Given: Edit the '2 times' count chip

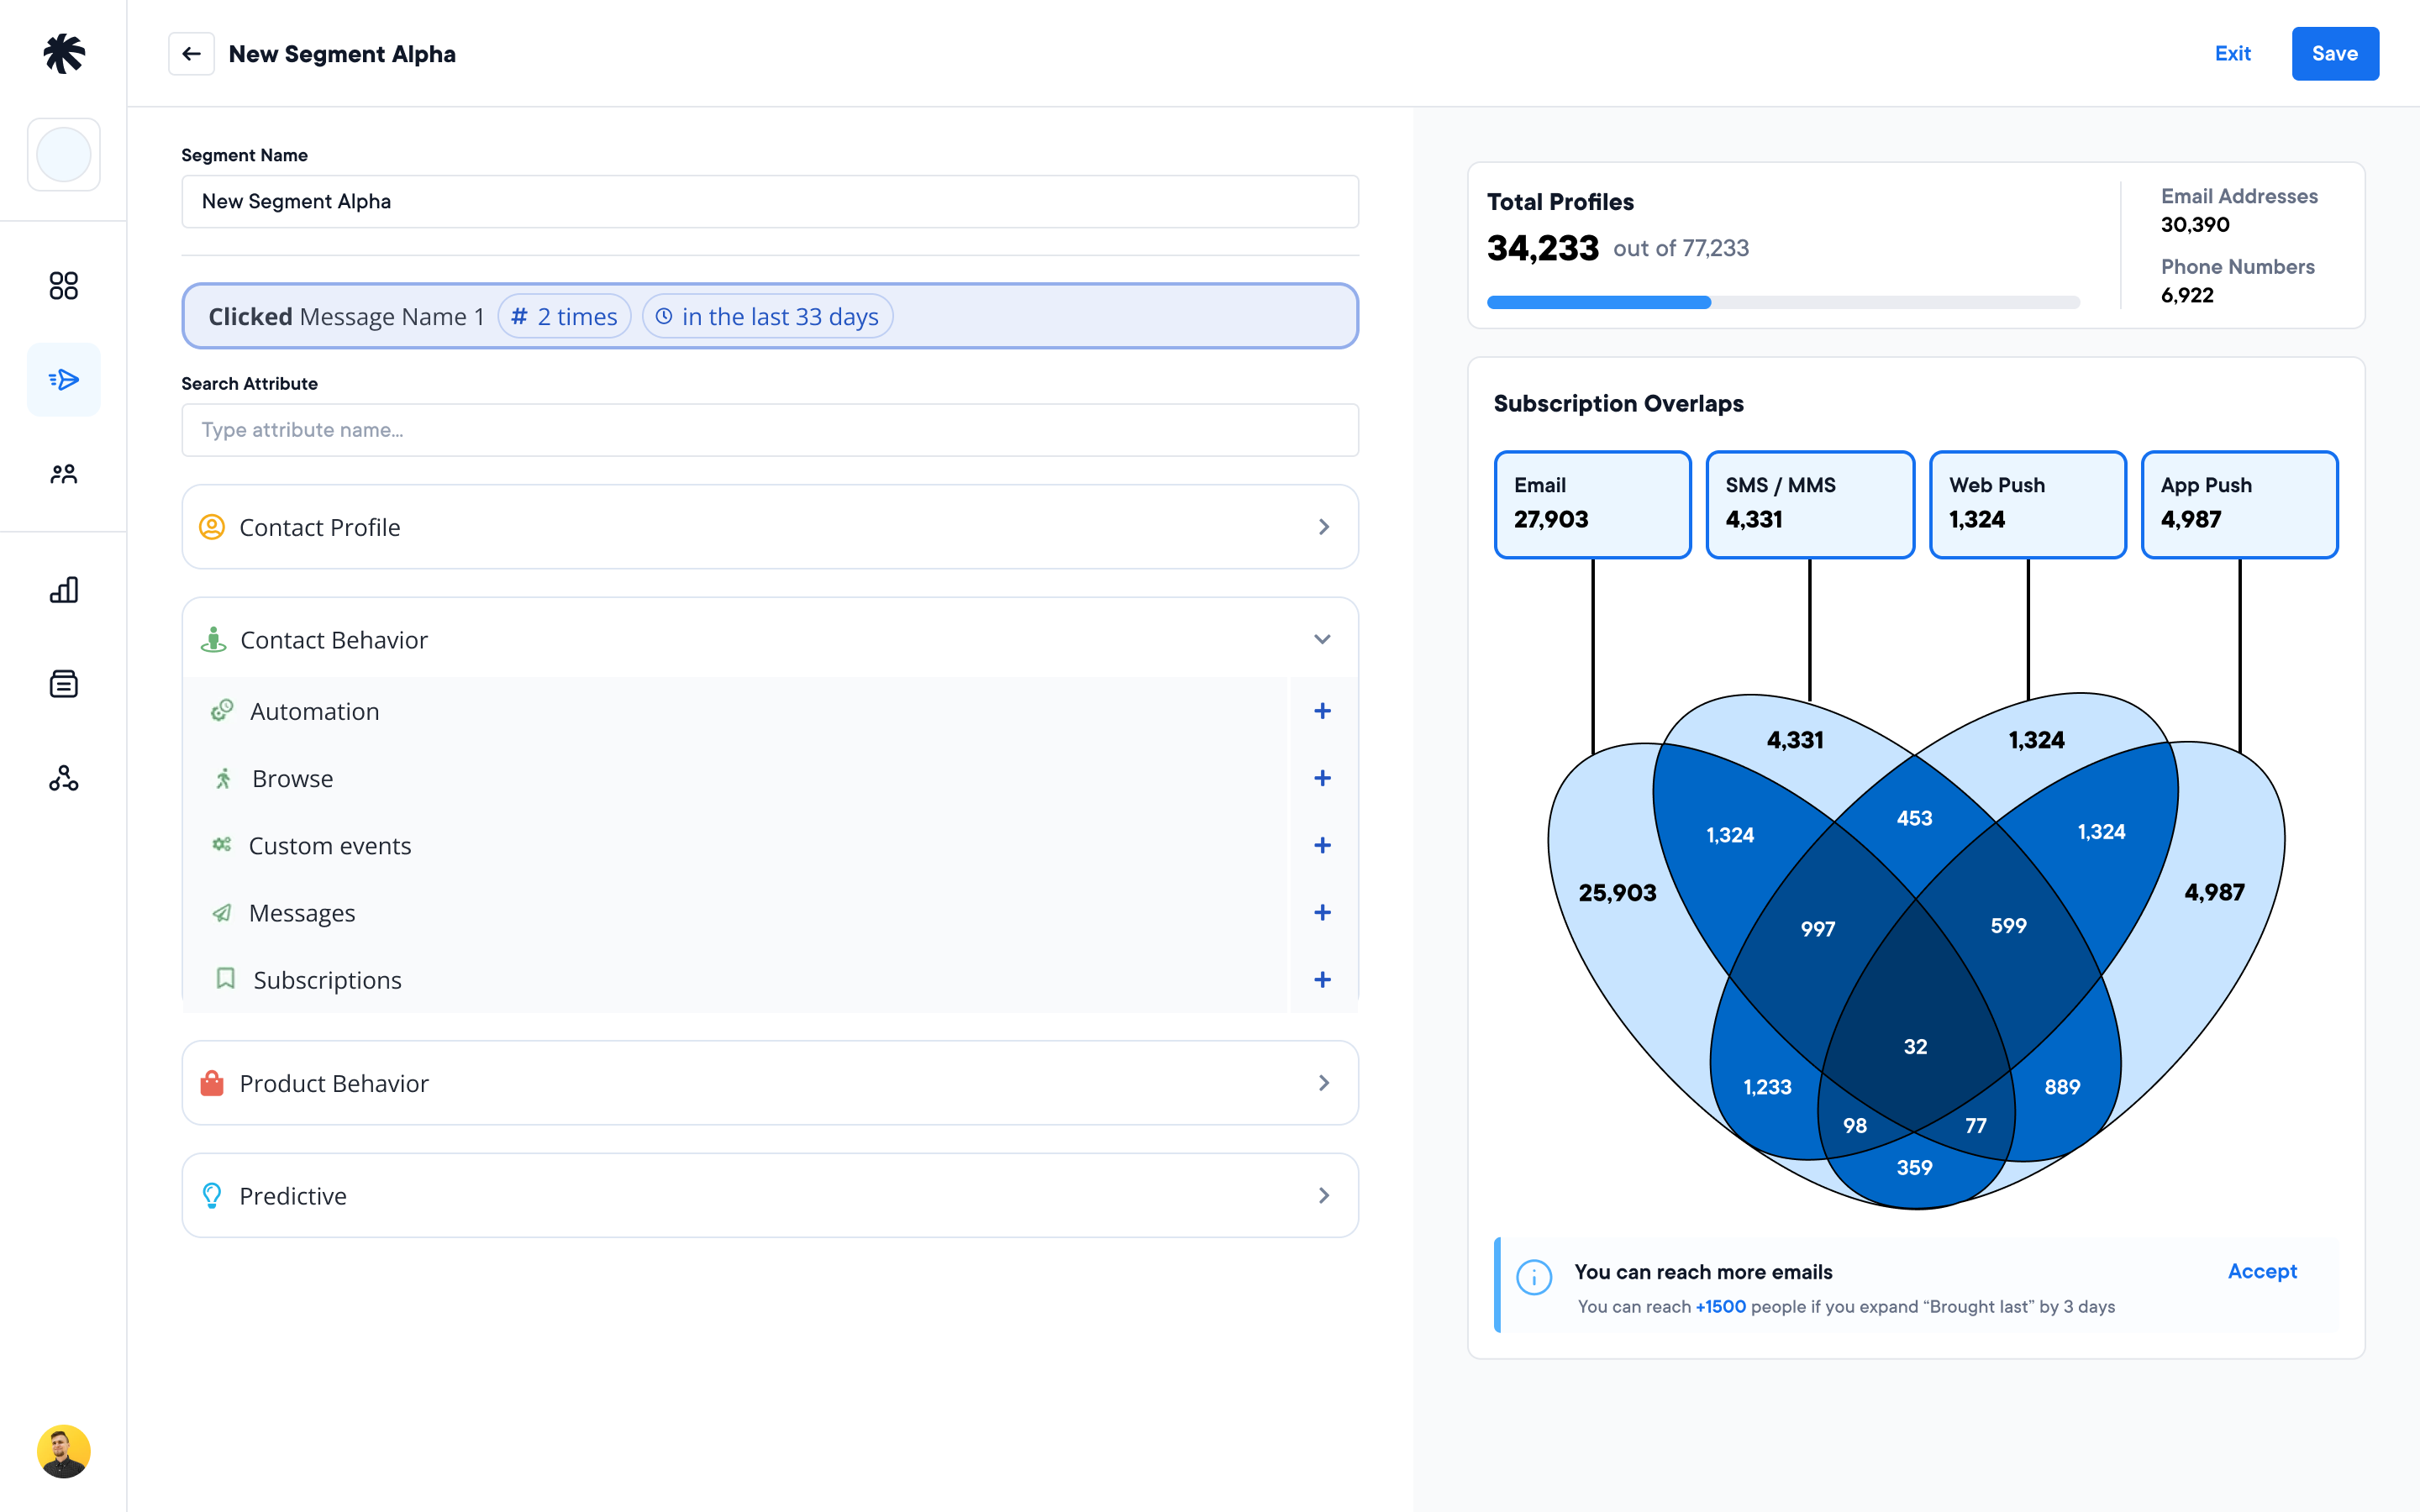Looking at the screenshot, I should coord(564,316).
